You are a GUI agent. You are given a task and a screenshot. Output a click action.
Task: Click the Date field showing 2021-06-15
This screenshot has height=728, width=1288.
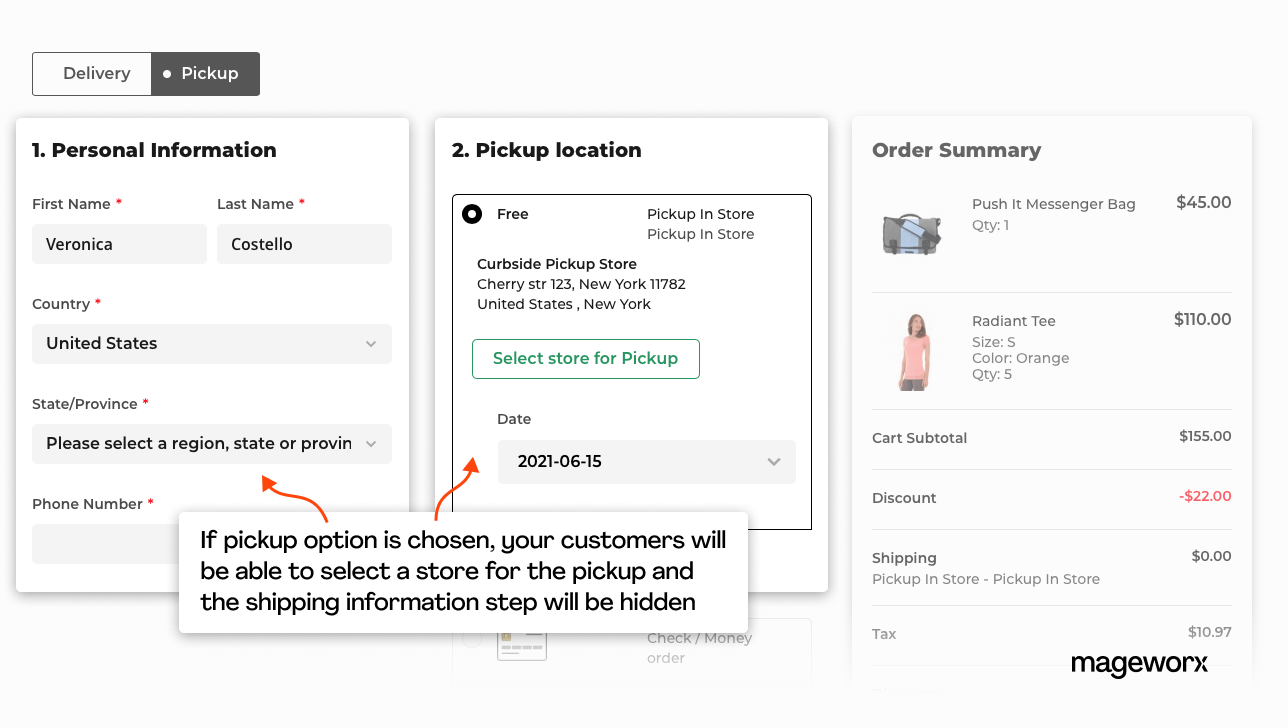click(646, 461)
